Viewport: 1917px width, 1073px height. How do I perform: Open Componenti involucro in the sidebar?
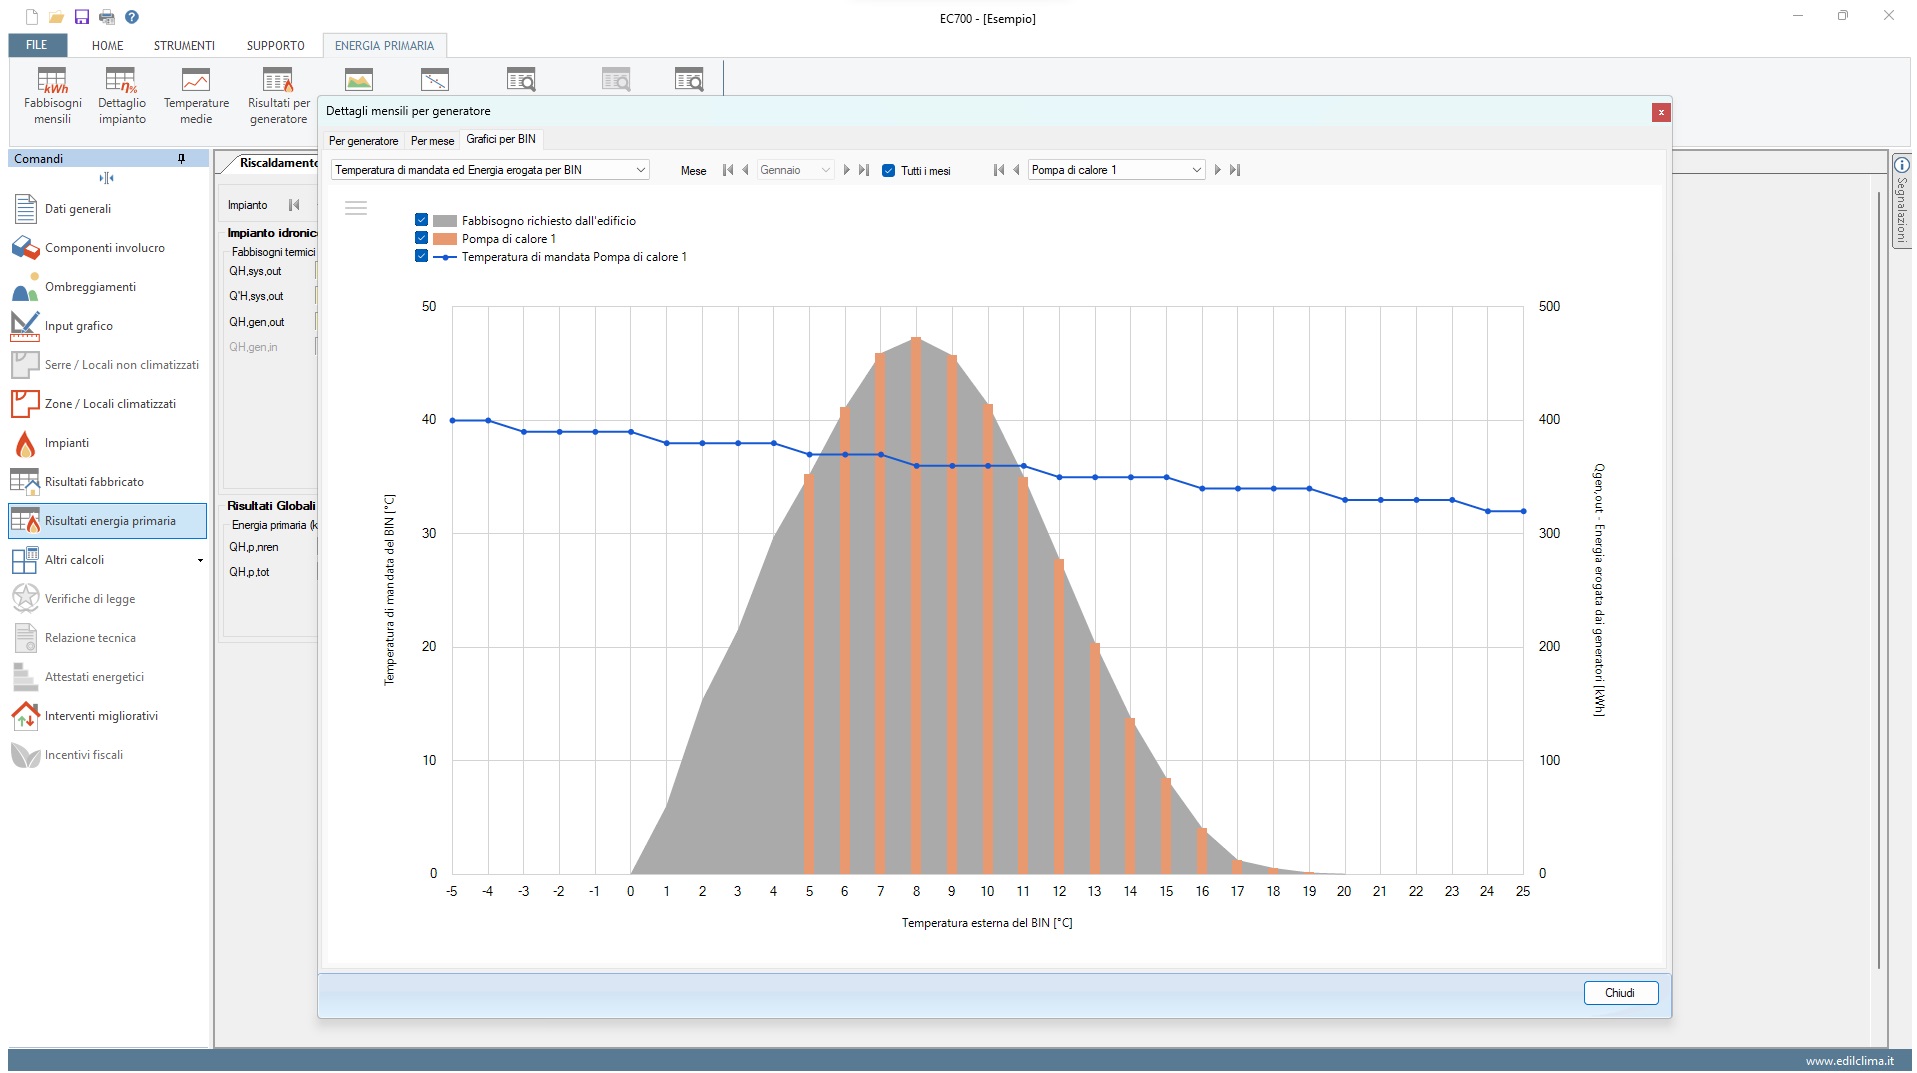point(107,248)
